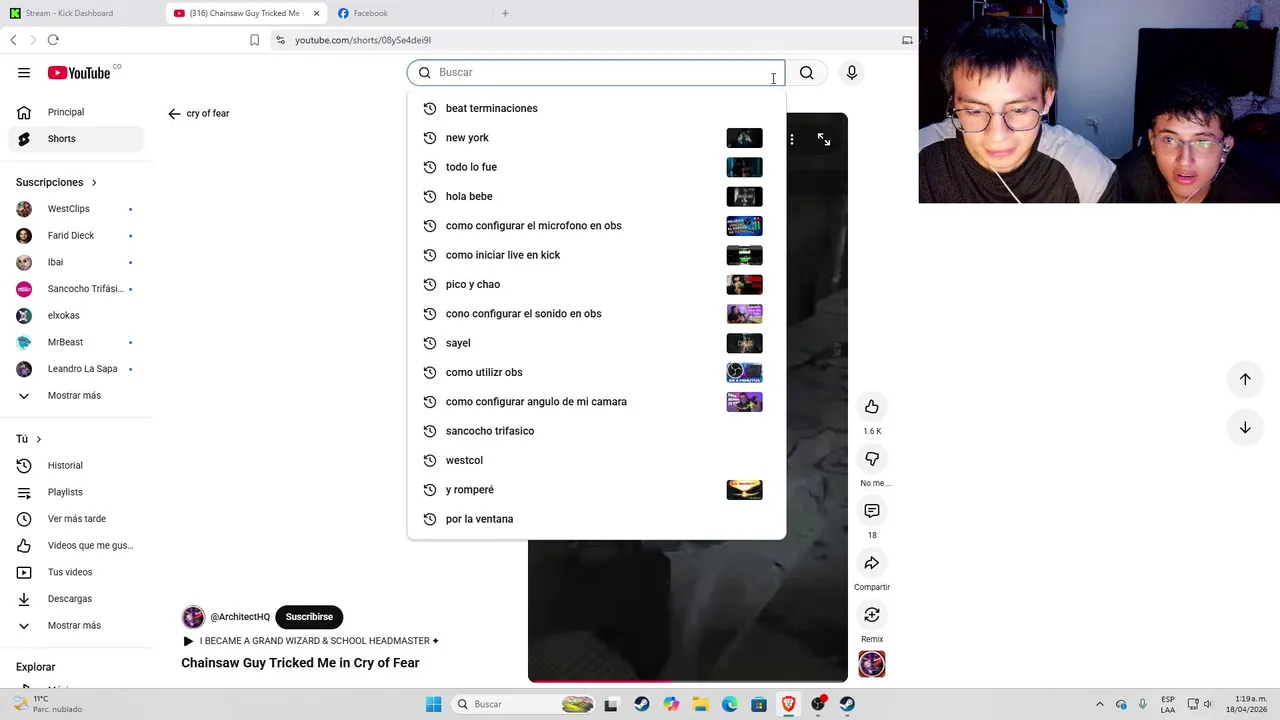Open Farid Dieck subscription channel
1280x720 pixels.
click(76, 235)
